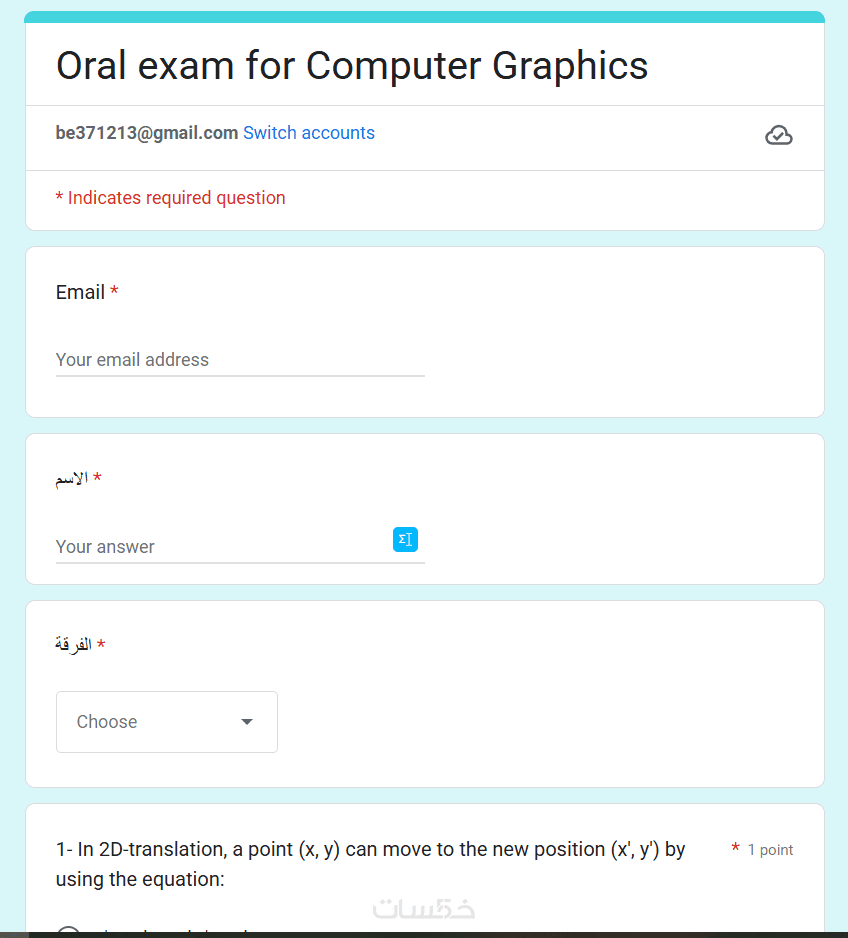Image resolution: width=848 pixels, height=938 pixels.
Task: Click the cloud saved-draft status icon
Action: pos(778,135)
